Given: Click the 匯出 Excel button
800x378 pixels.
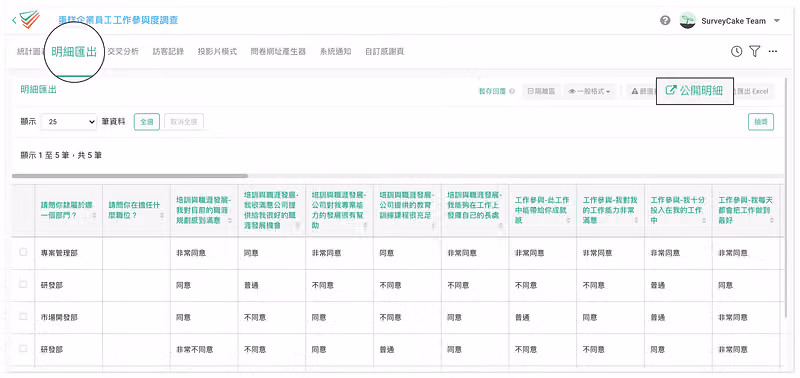Looking at the screenshot, I should pos(754,91).
